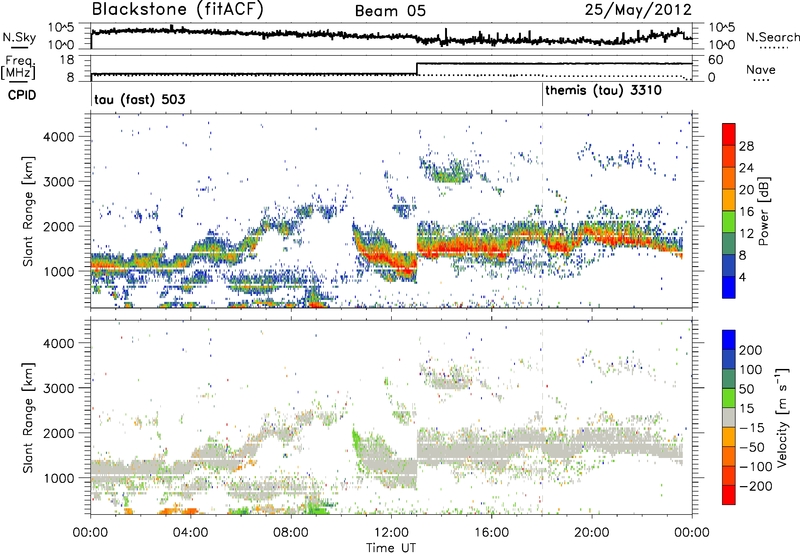
Task: Click the 'Blackstone (fitACF)' title text
Action: 178,10
